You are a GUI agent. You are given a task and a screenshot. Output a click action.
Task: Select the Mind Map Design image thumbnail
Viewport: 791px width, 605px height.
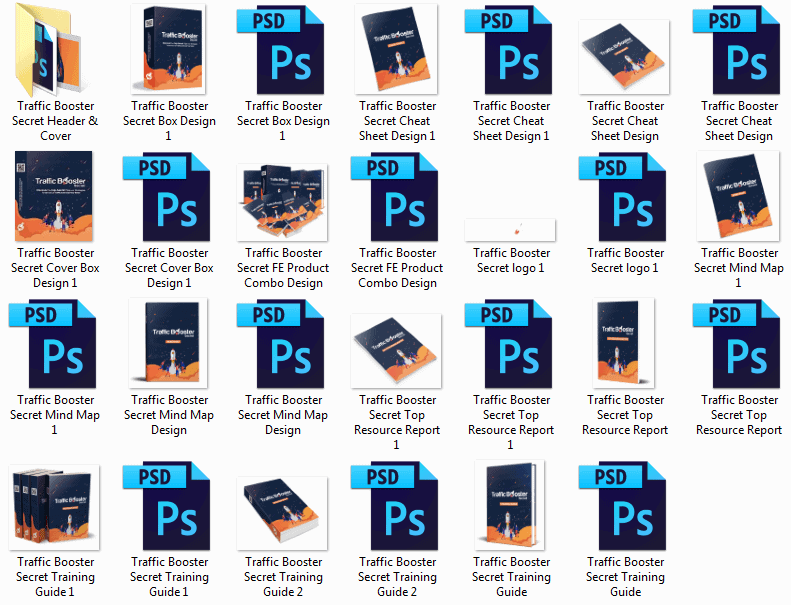168,343
